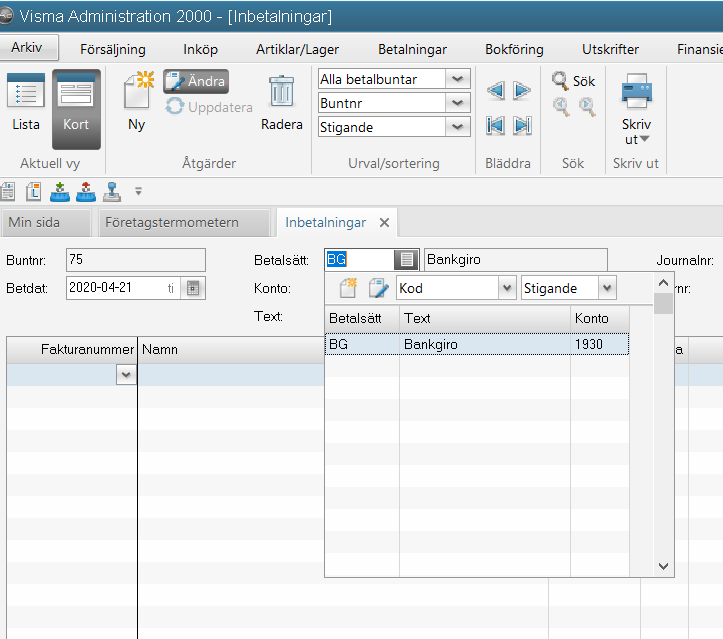Click the Radera trash can icon
The width and height of the screenshot is (723, 639).
coord(281,94)
